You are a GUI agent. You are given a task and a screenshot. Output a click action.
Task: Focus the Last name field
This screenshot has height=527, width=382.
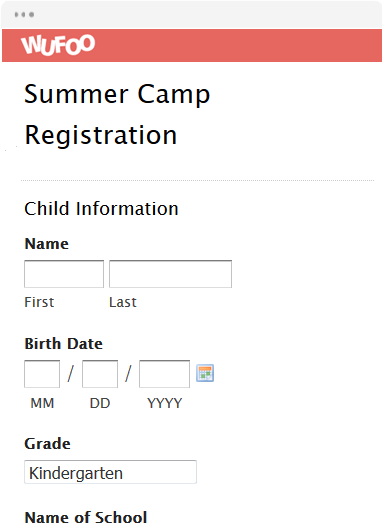[x=170, y=274]
